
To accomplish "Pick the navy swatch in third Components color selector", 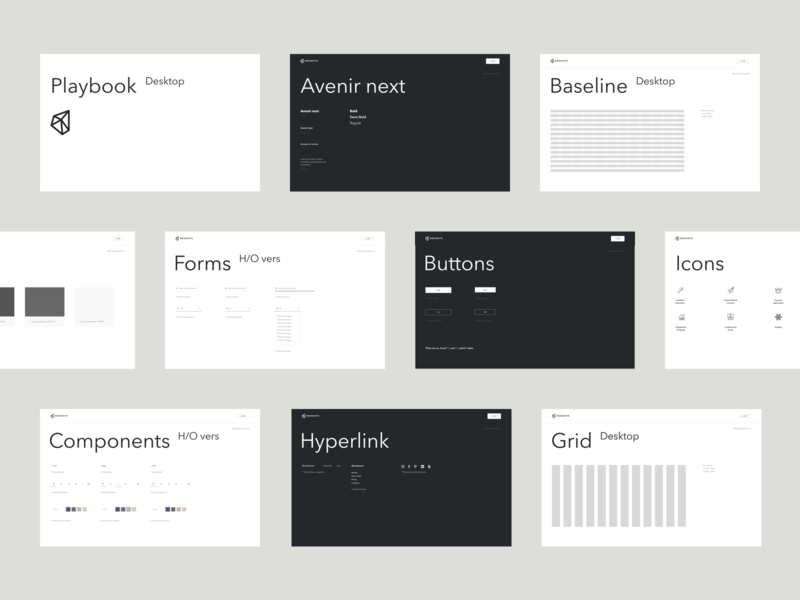I will [168, 509].
